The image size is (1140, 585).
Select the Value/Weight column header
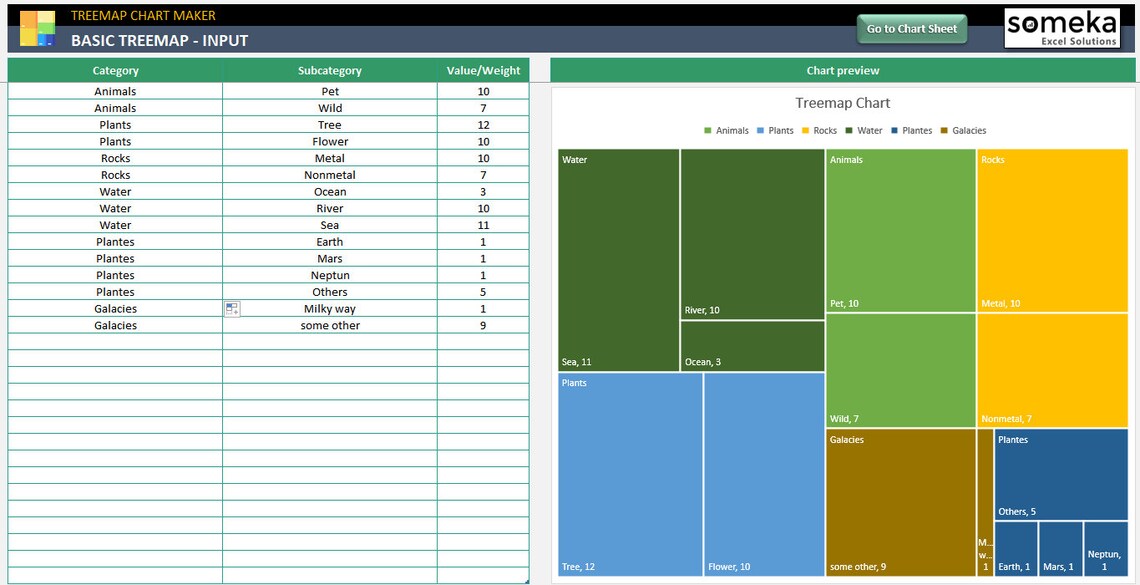click(483, 70)
